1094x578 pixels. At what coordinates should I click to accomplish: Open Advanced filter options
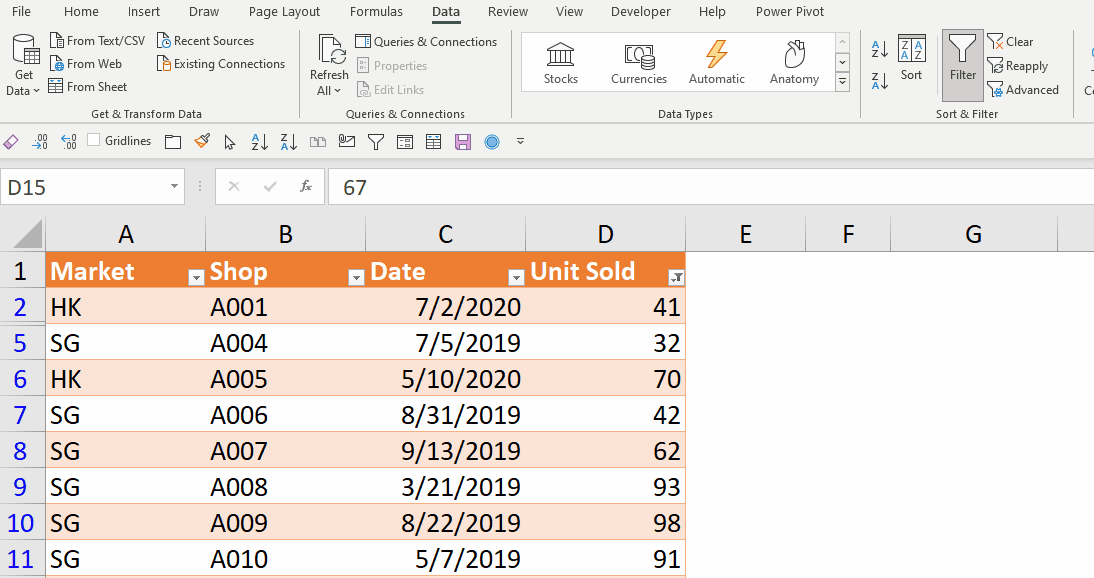coord(1024,89)
